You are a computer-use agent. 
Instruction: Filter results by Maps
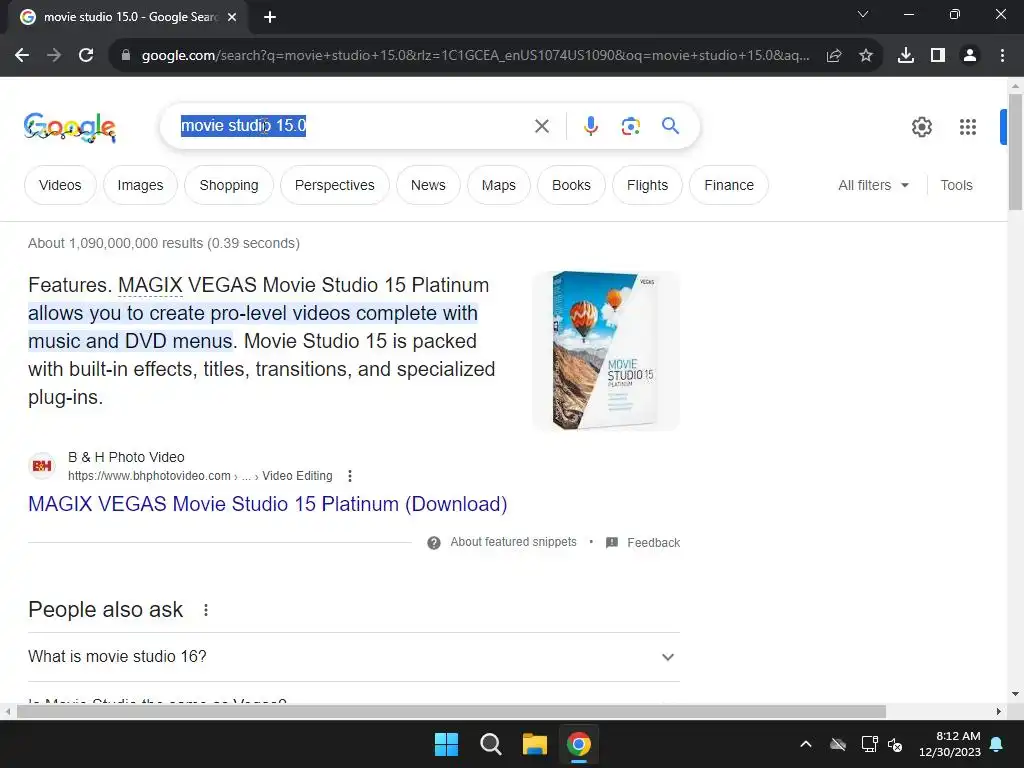pos(499,185)
